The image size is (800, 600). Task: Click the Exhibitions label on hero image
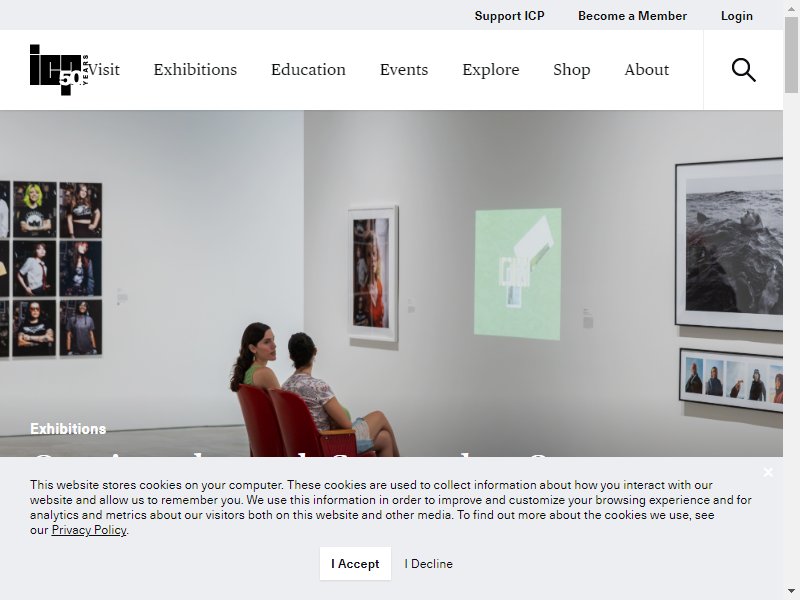[68, 429]
